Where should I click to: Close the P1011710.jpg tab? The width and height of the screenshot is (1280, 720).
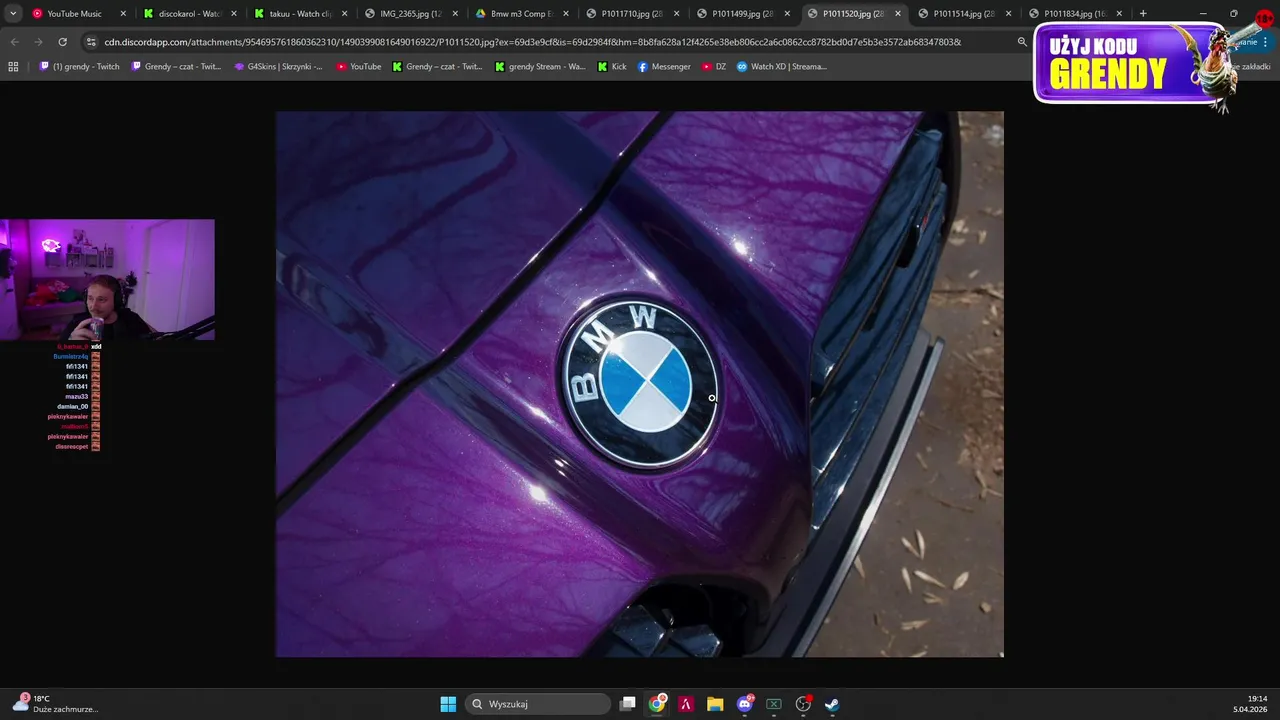pos(677,14)
